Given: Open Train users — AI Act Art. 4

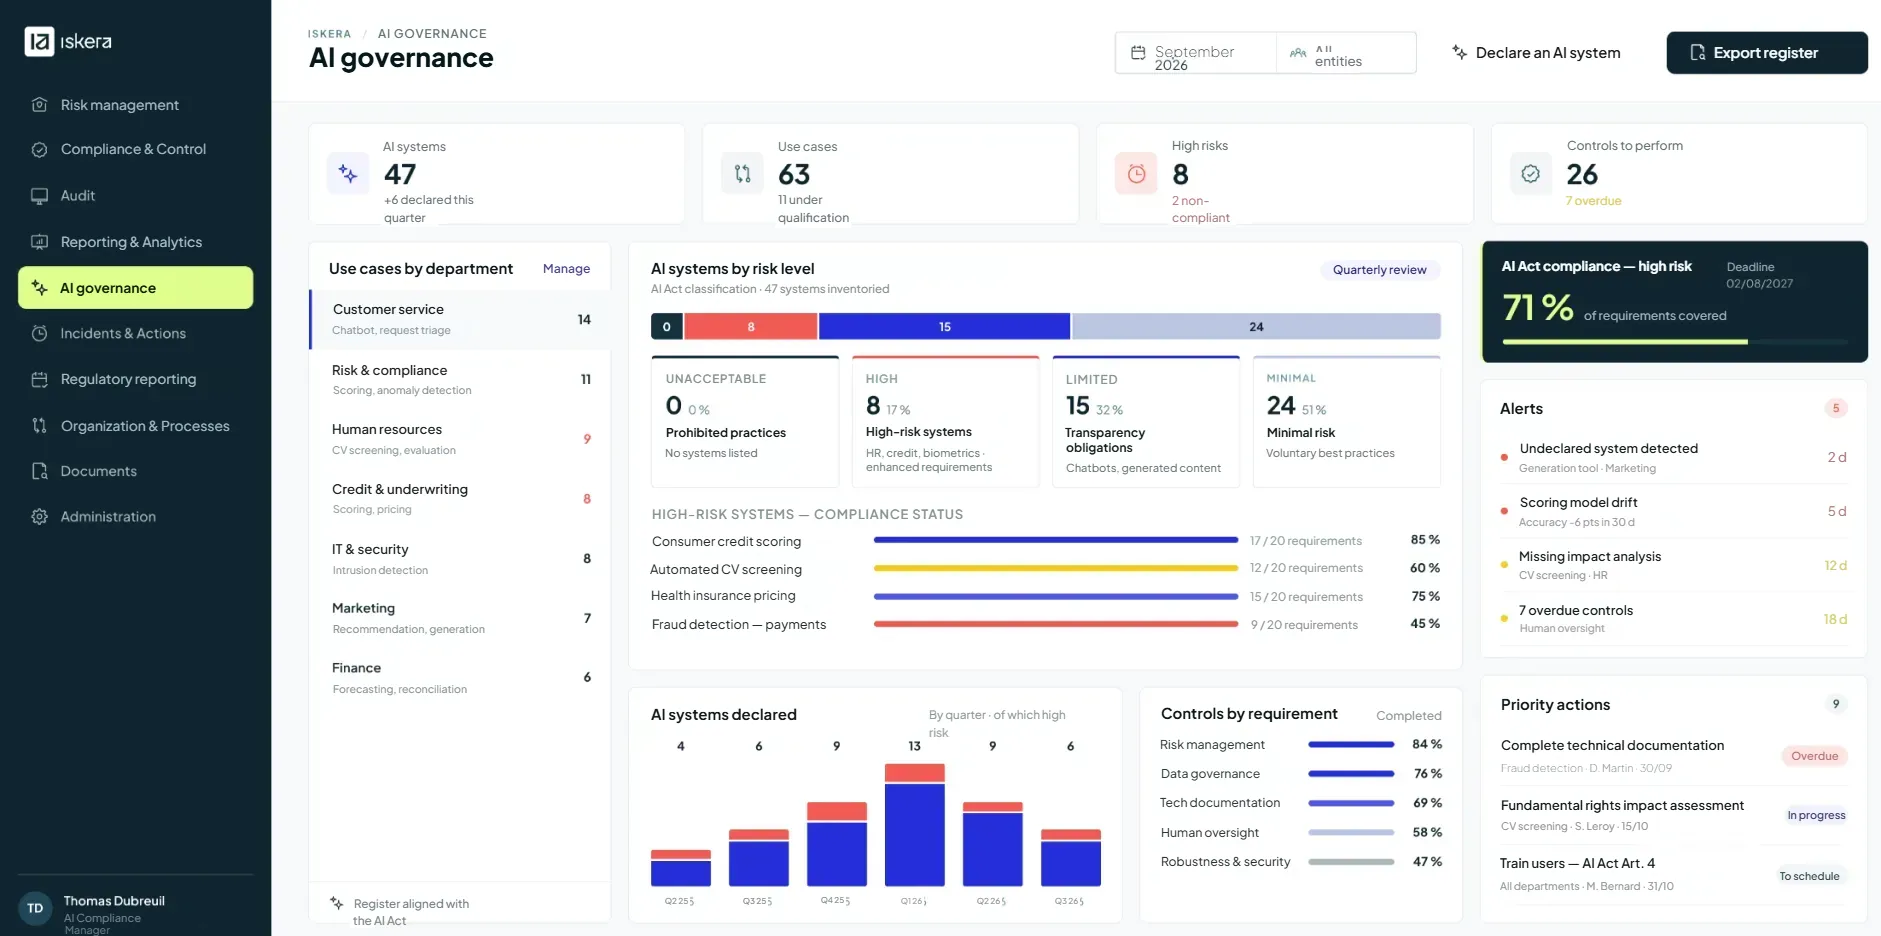Looking at the screenshot, I should 1674,874.
